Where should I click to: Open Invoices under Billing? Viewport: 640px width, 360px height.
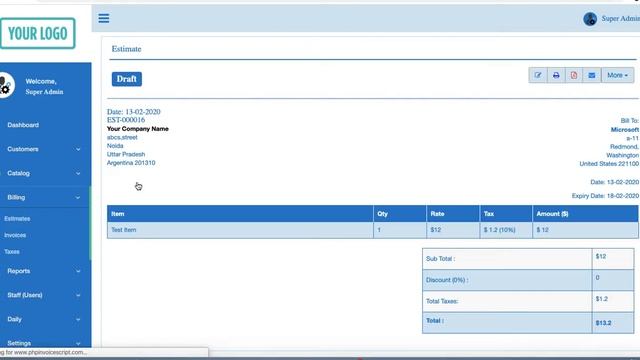click(15, 235)
